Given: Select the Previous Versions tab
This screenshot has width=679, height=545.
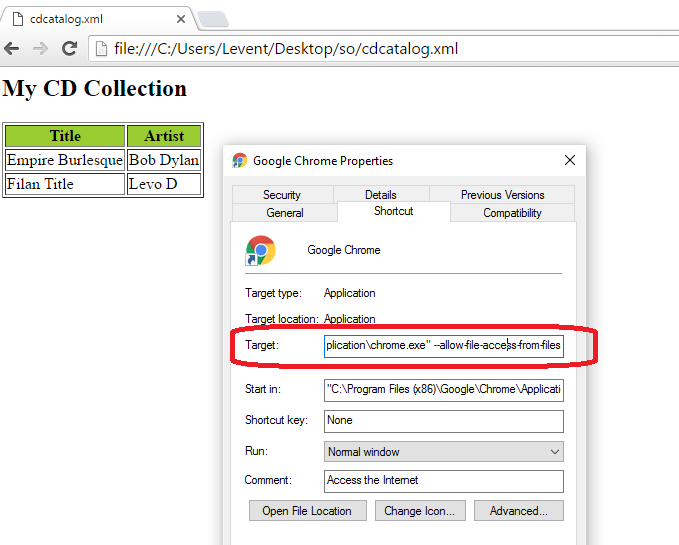Looking at the screenshot, I should pyautogui.click(x=502, y=195).
